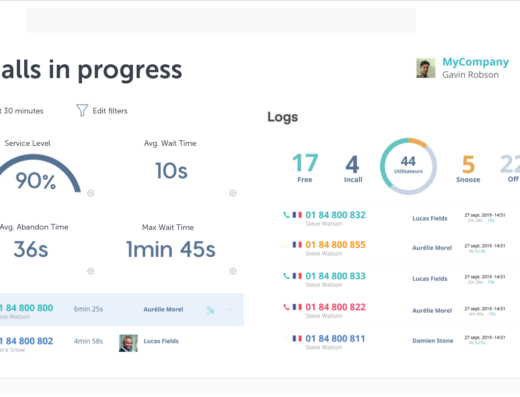
Task: Open the MyCompany account link
Action: pos(475,62)
